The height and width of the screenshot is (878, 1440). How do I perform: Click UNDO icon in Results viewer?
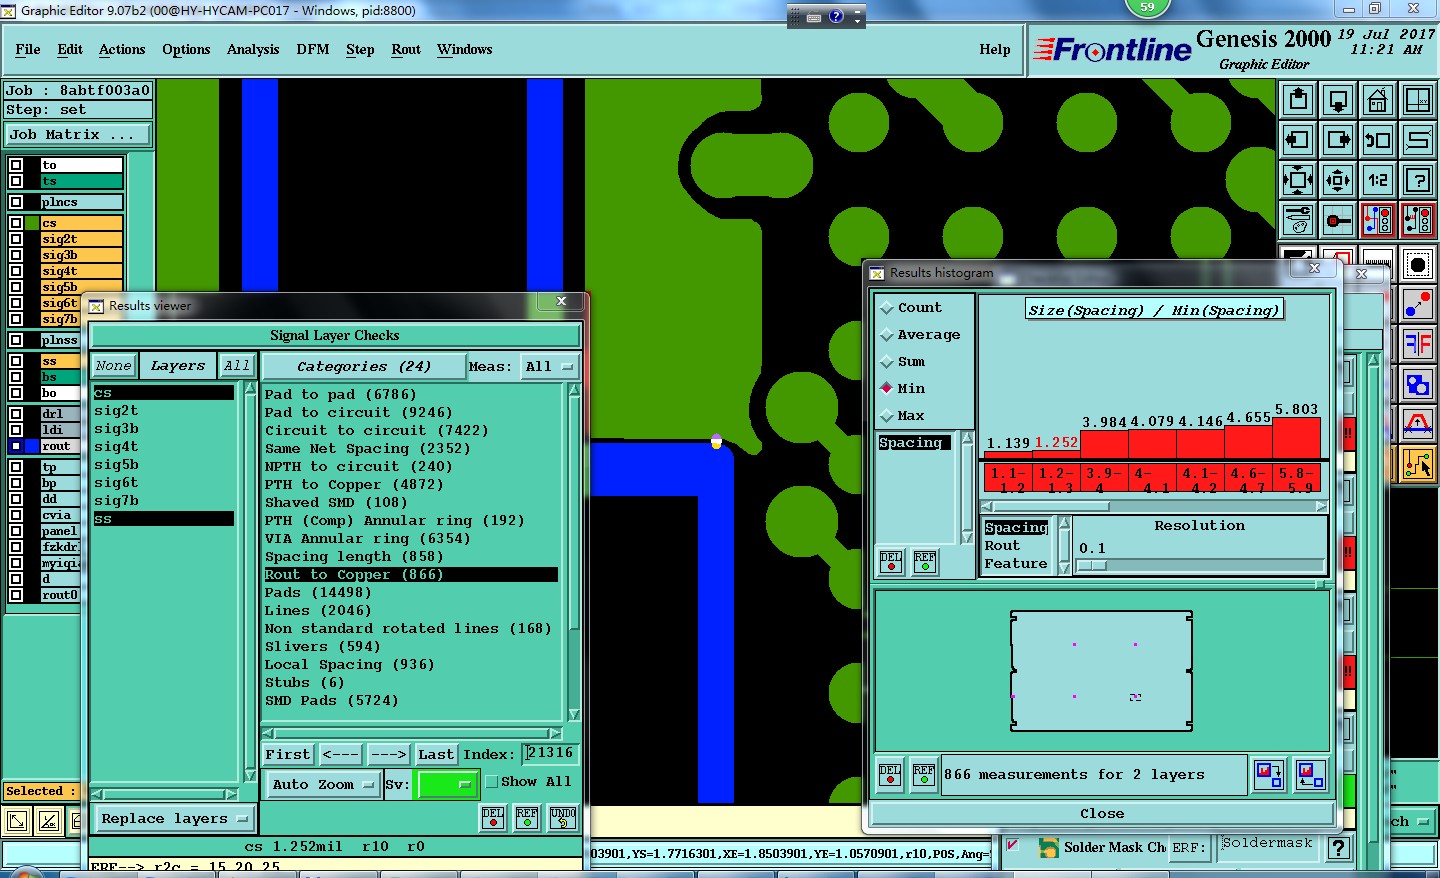[563, 818]
